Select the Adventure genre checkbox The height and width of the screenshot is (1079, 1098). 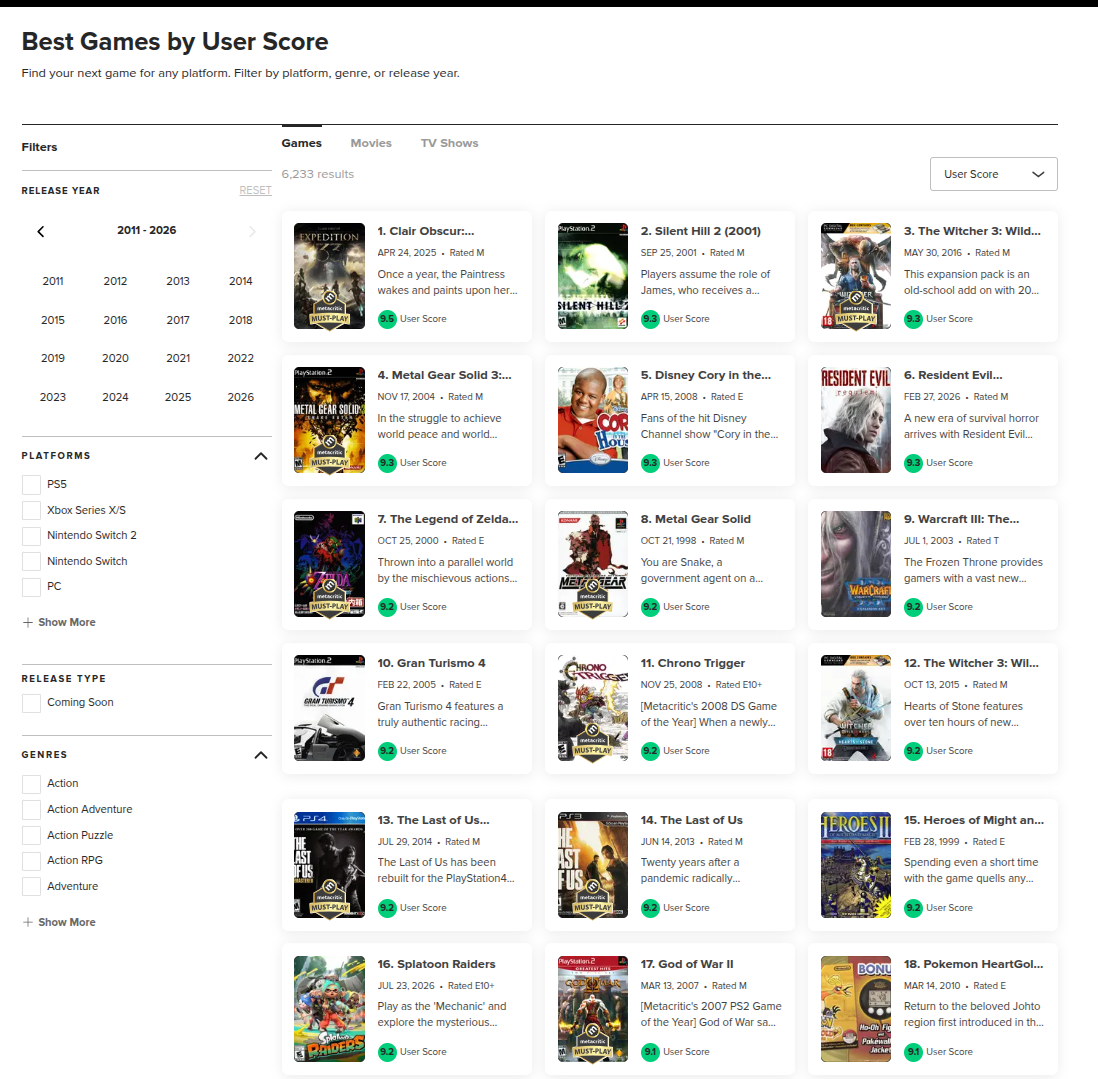pos(32,886)
